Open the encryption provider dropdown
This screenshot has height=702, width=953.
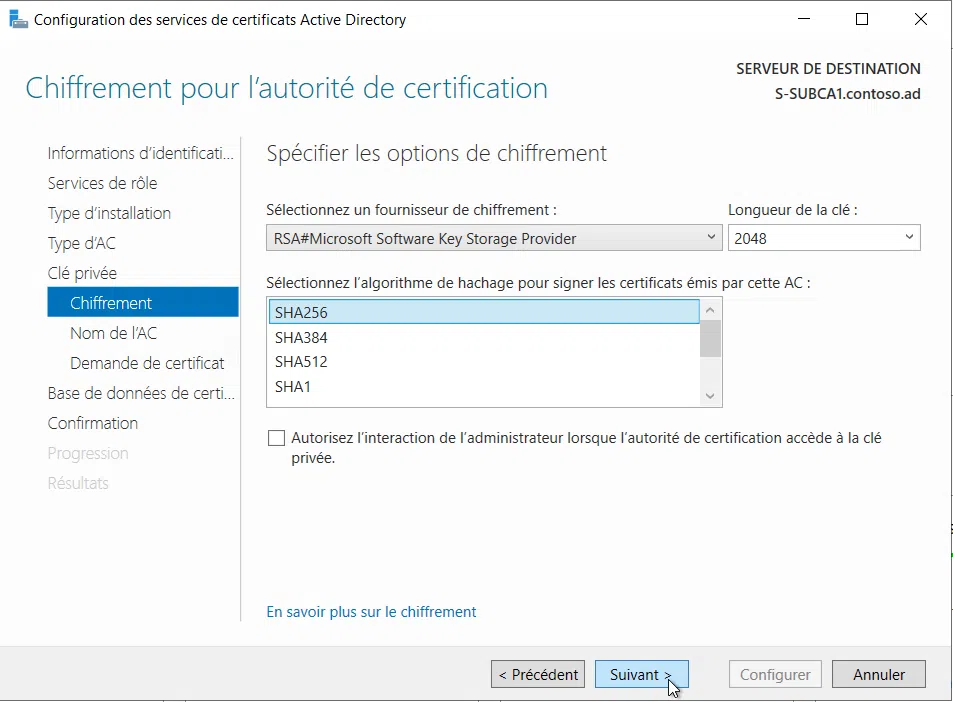(711, 237)
